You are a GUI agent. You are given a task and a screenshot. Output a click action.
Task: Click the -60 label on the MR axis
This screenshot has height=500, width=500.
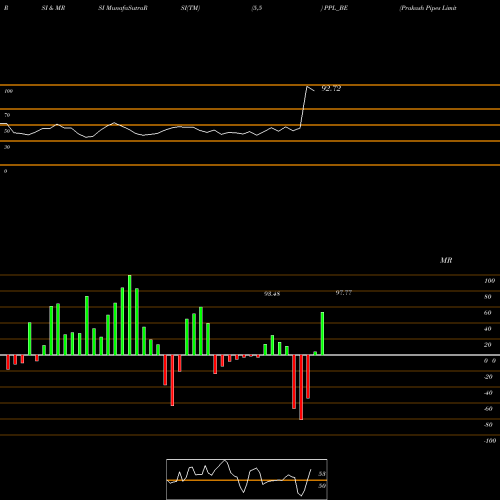(x=488, y=409)
